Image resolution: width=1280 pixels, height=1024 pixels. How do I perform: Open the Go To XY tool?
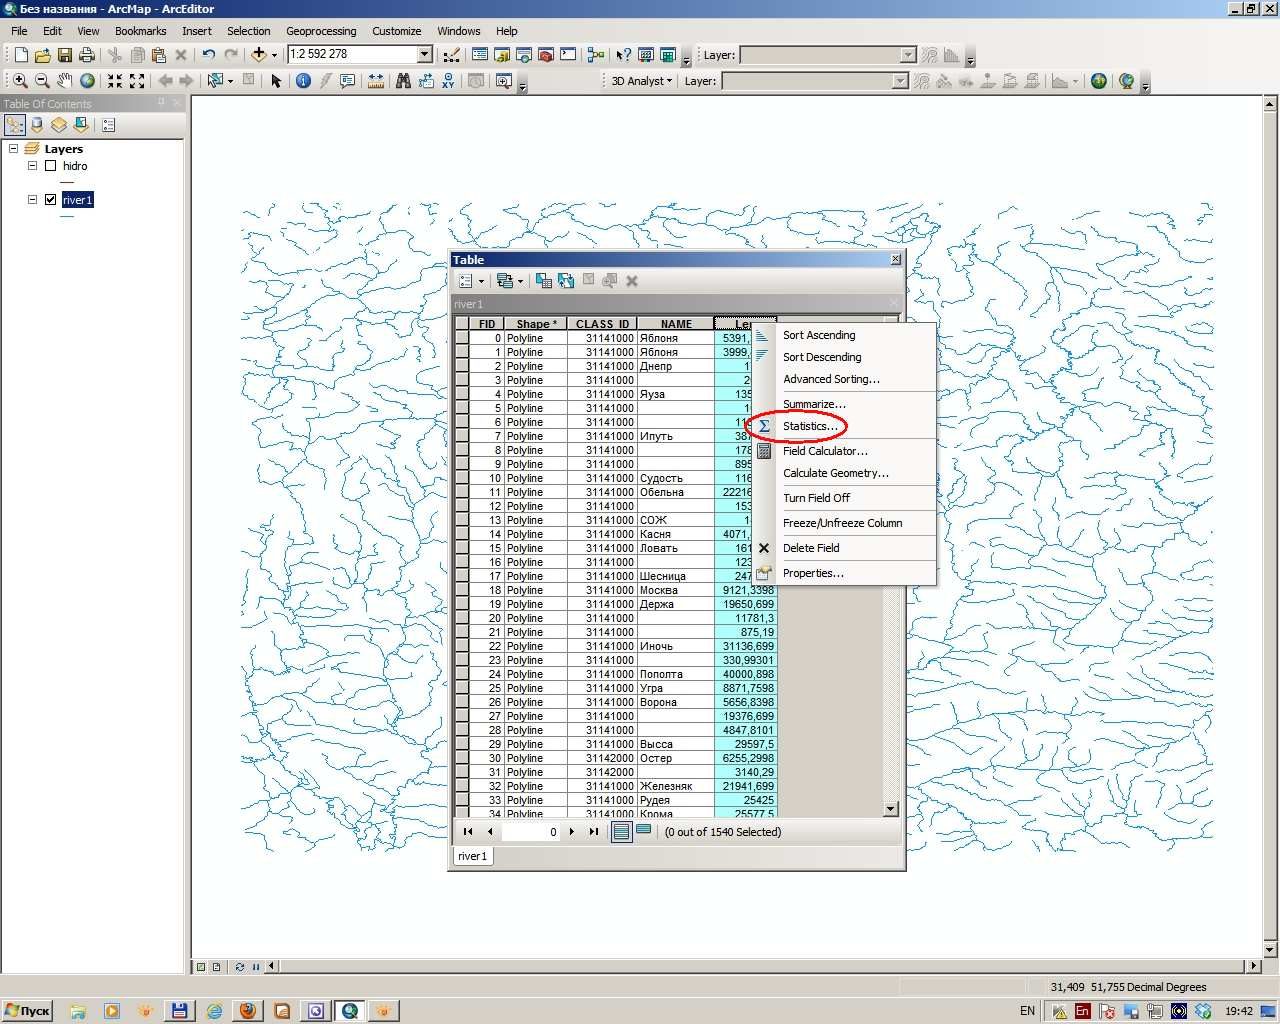(448, 81)
